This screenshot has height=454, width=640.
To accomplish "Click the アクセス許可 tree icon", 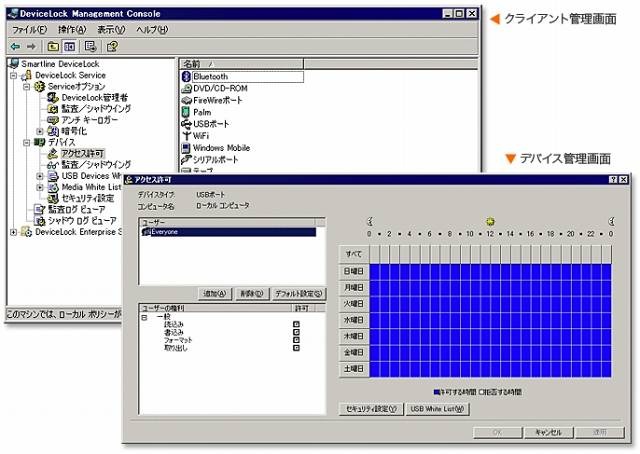I will [53, 154].
